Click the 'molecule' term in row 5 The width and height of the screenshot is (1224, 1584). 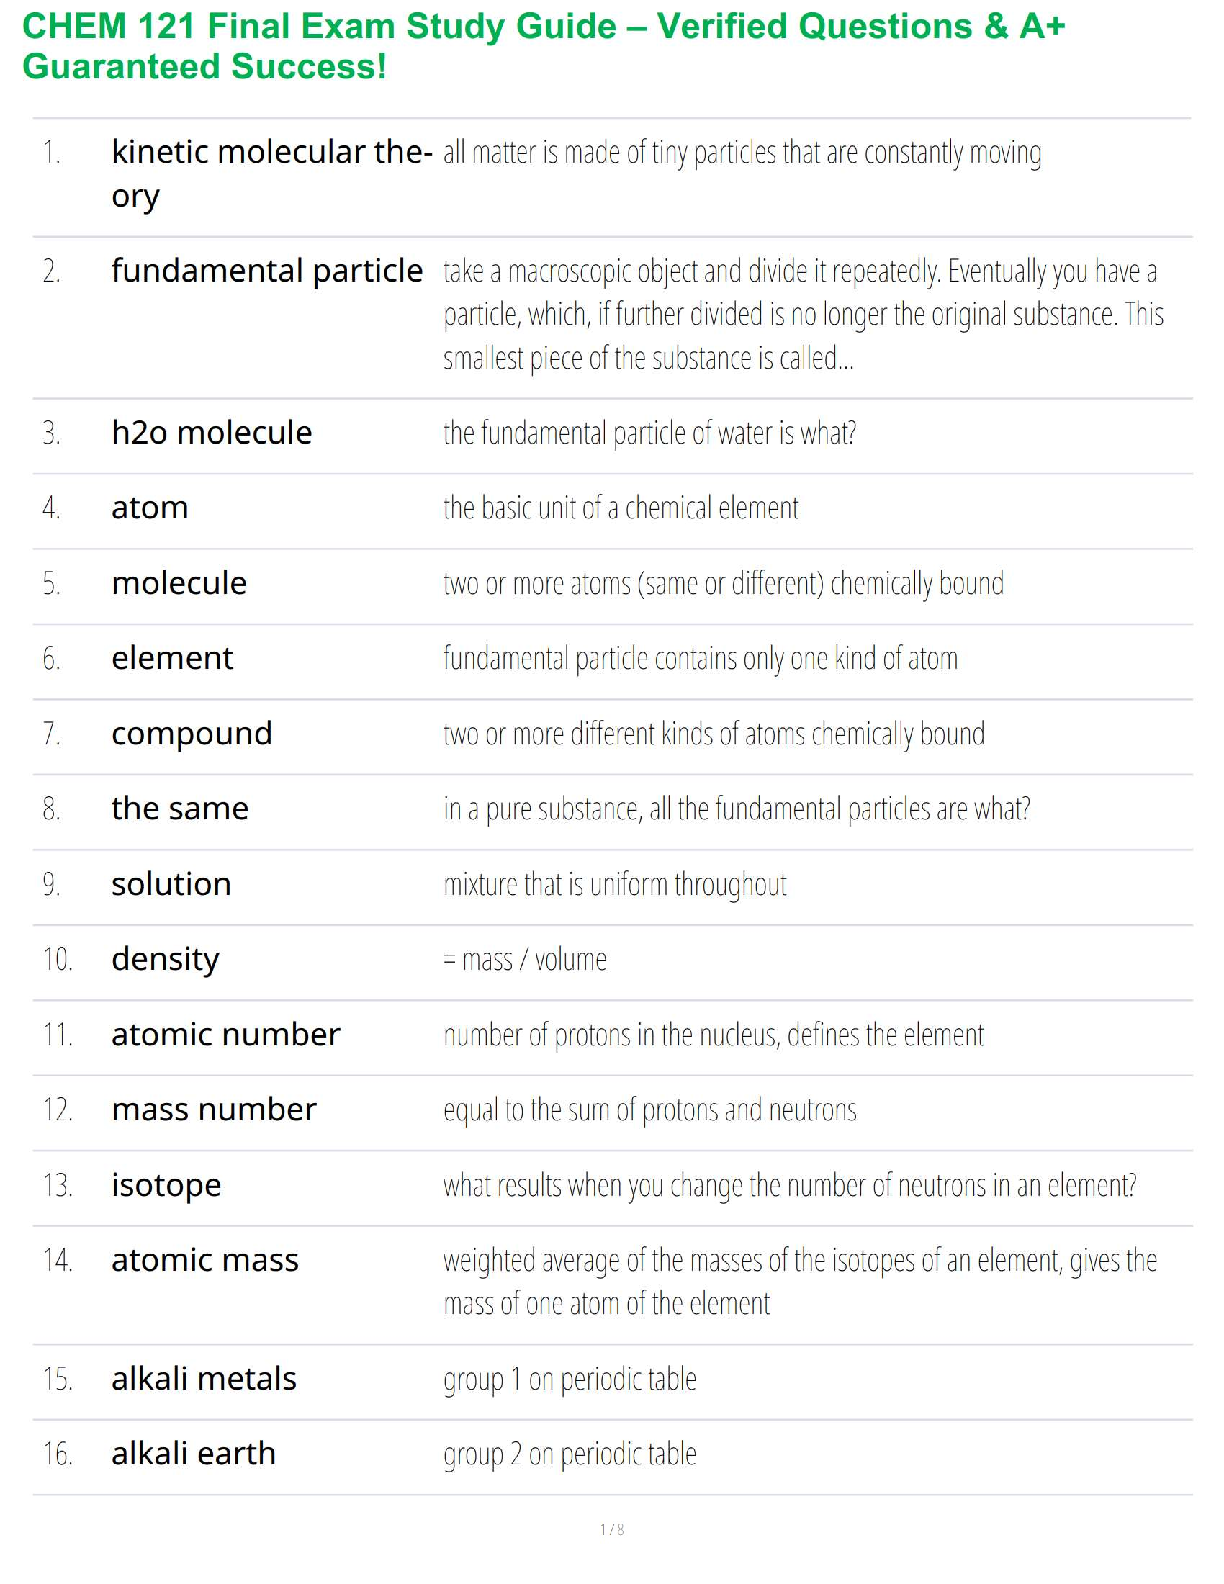pos(179,583)
